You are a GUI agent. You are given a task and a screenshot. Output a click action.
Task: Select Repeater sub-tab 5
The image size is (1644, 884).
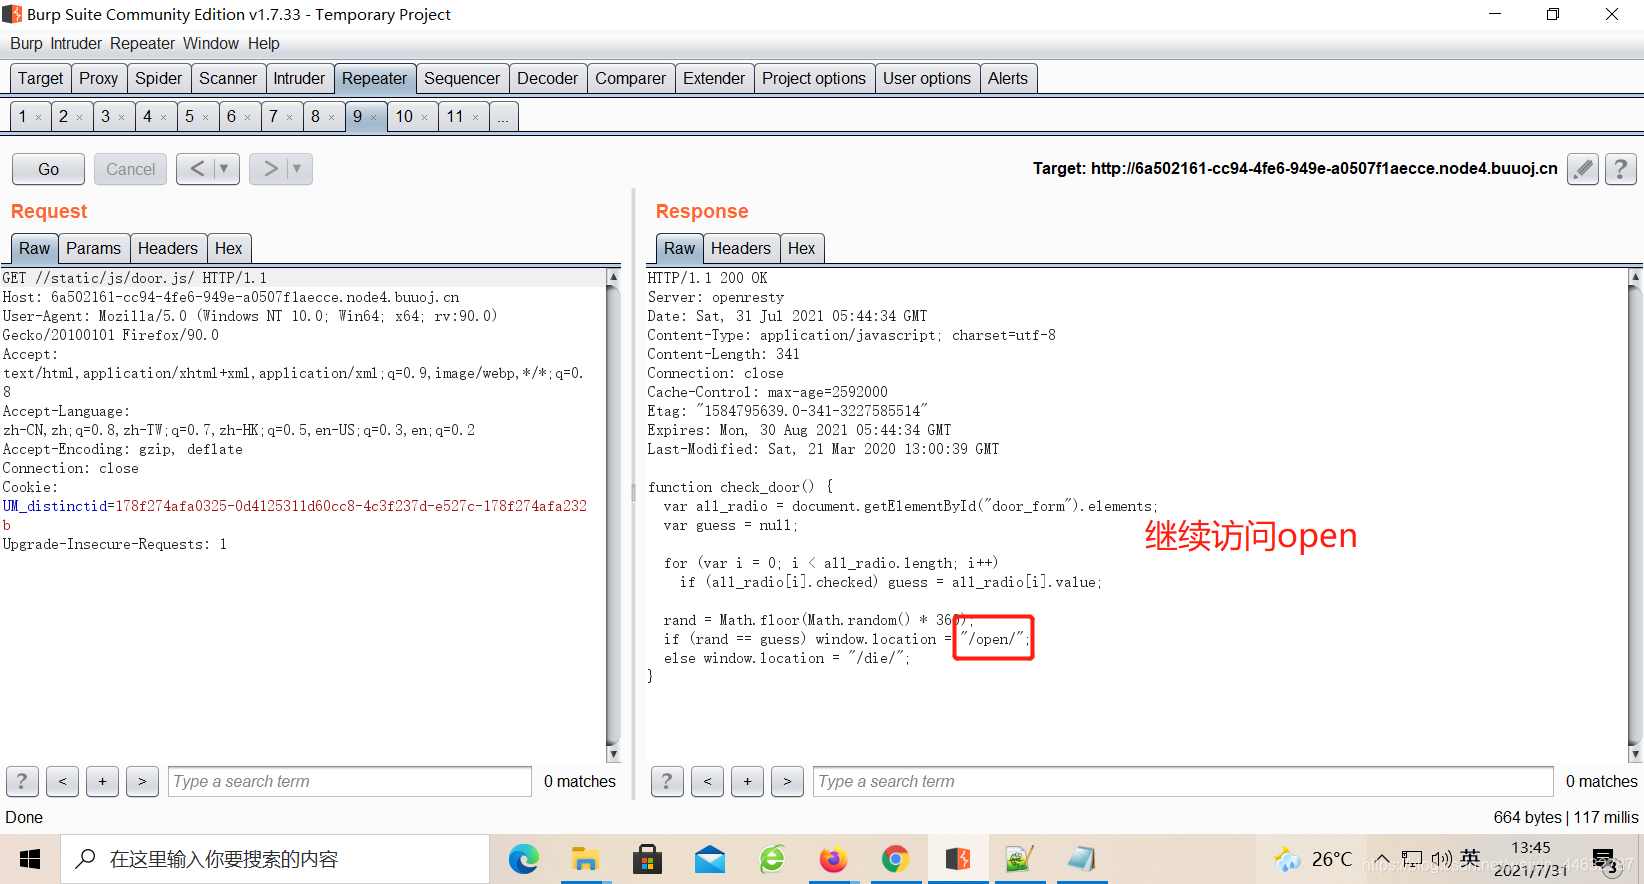[189, 116]
